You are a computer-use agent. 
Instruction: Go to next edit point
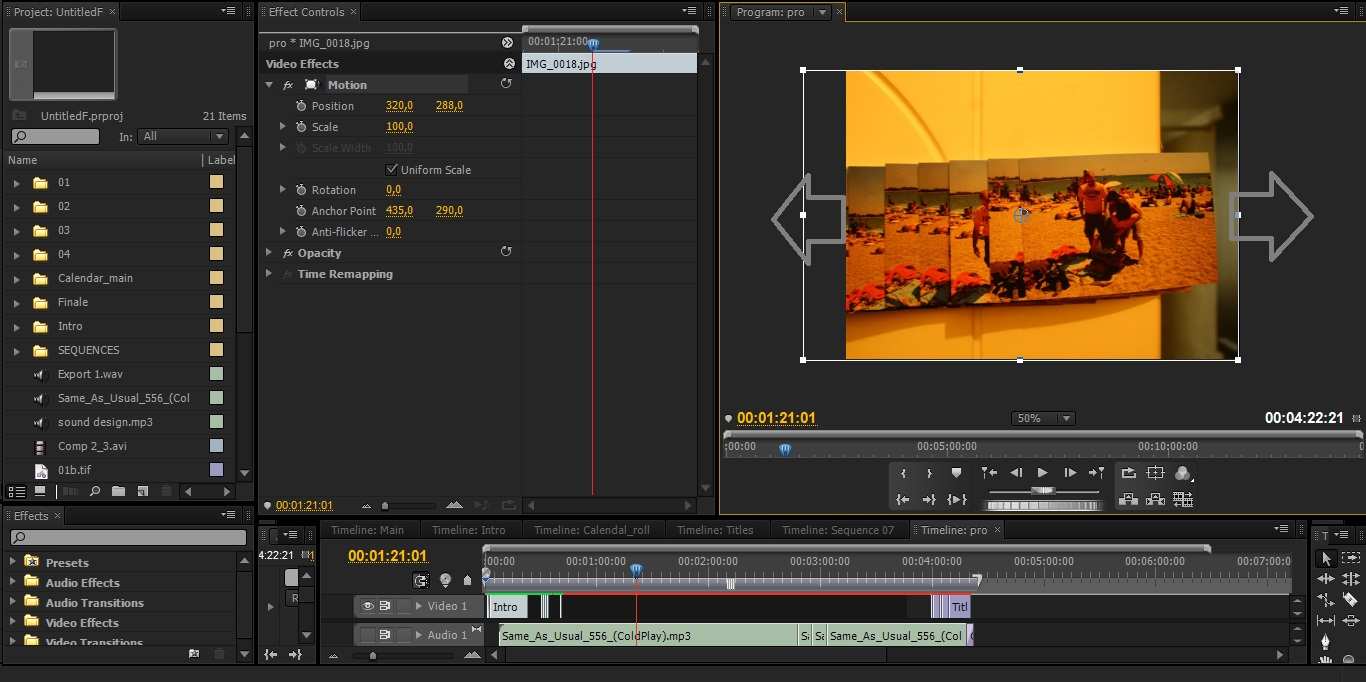(x=1097, y=473)
